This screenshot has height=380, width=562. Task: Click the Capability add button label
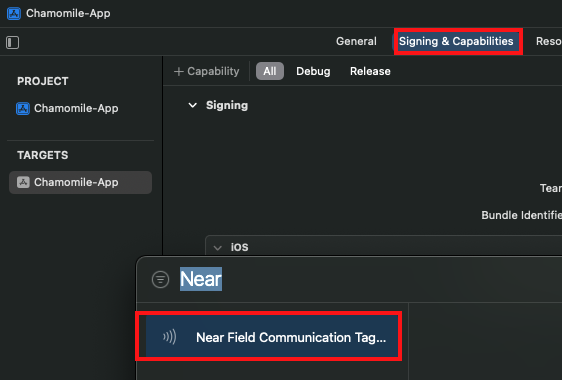pos(213,71)
